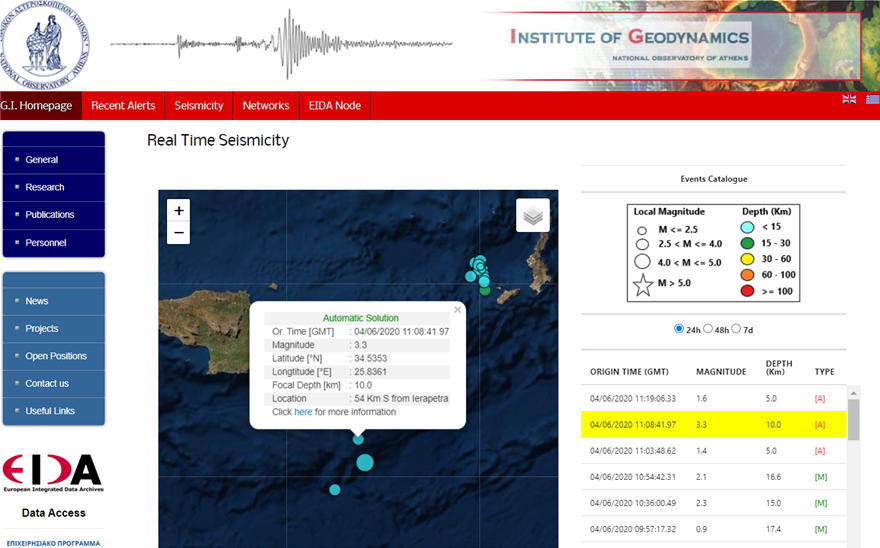
Task: Switch site language to Greek flag
Action: coord(872,99)
